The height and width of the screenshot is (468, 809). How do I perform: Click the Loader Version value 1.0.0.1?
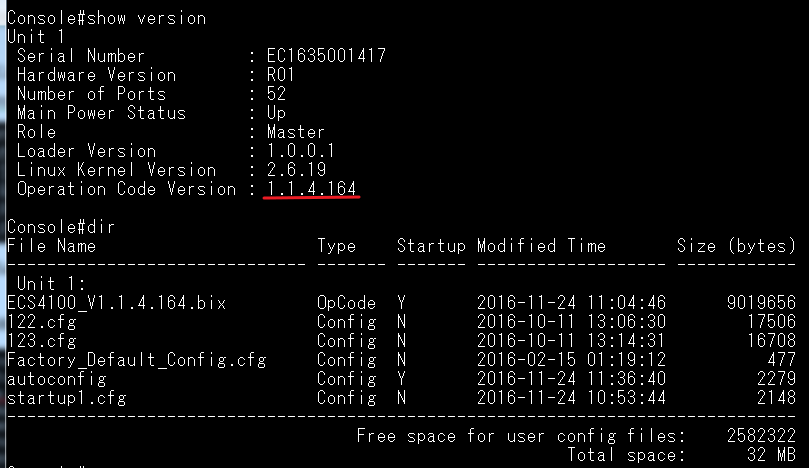(x=301, y=151)
